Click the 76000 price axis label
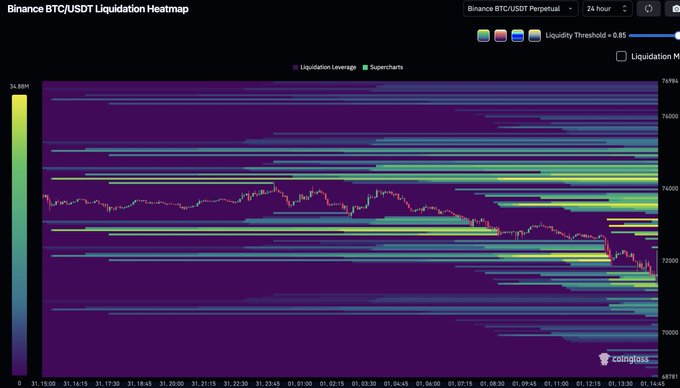This screenshot has height=388, width=680. point(670,116)
